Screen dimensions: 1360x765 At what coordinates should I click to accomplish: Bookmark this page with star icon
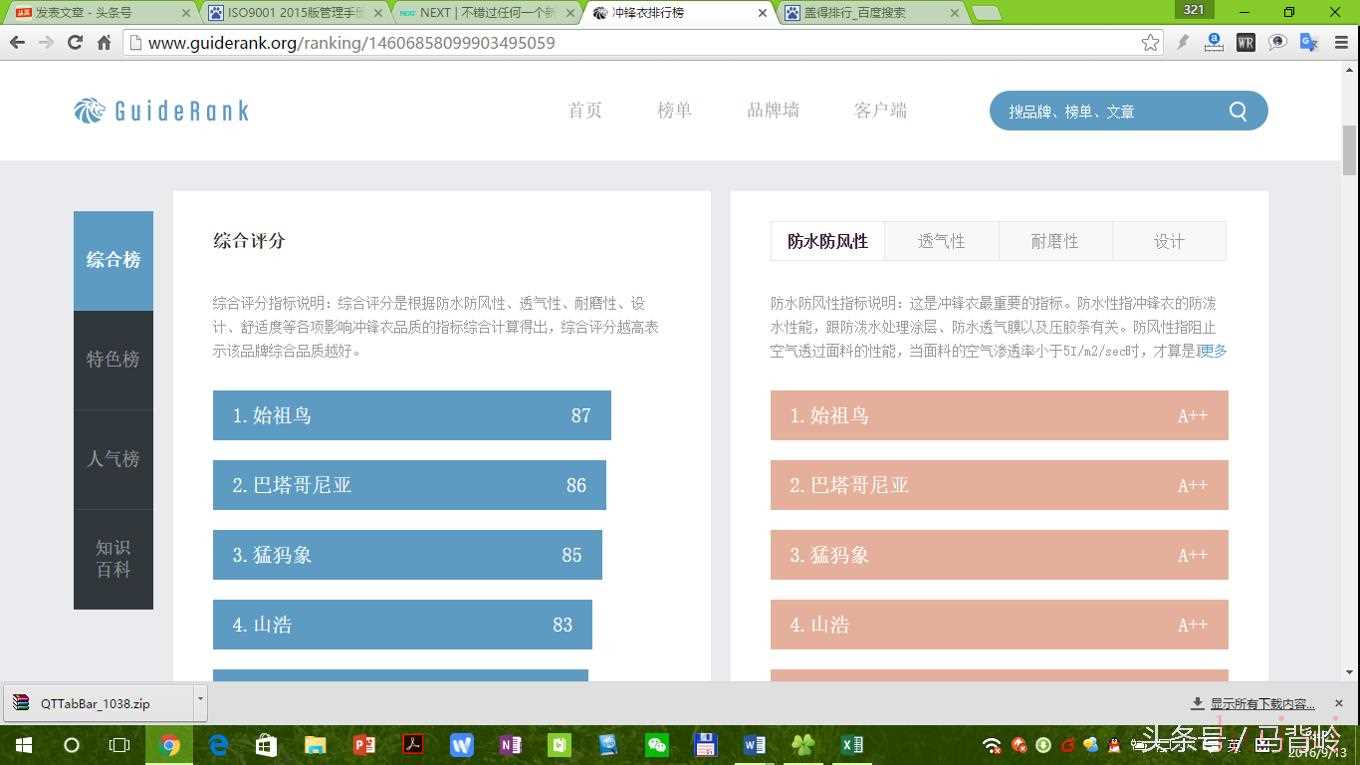pyautogui.click(x=1150, y=43)
